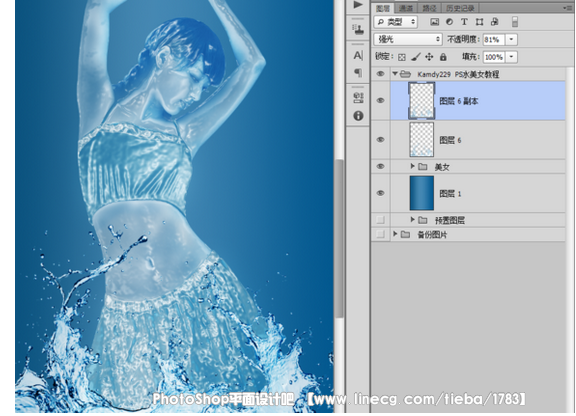Expand the 备份图片 group
The height and width of the screenshot is (416, 576).
[395, 234]
